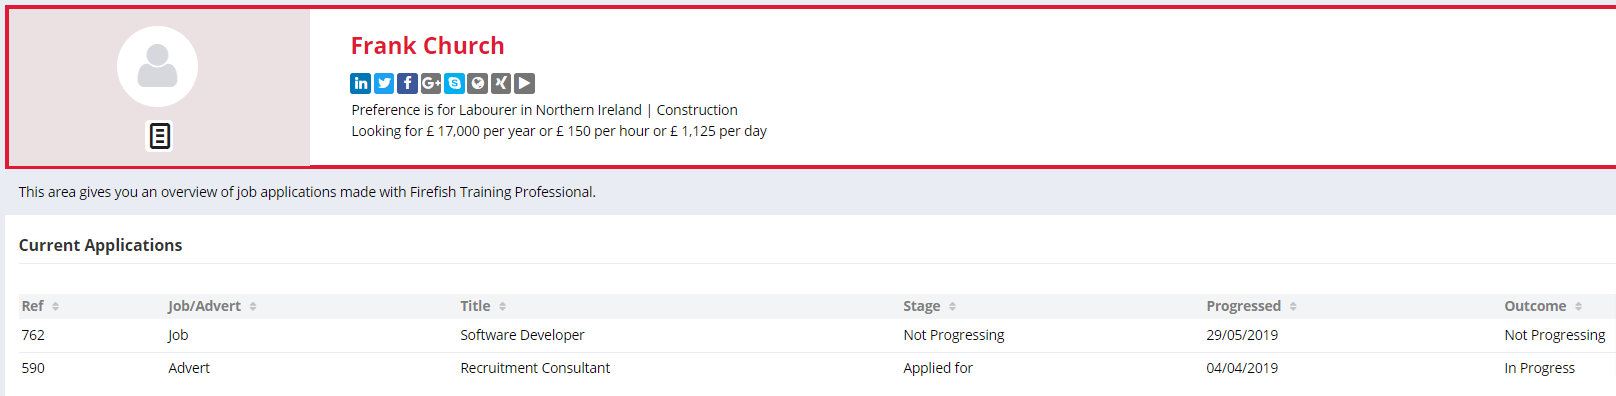
Task: Open Frank Church's LinkedIn profile icon
Action: coord(361,83)
